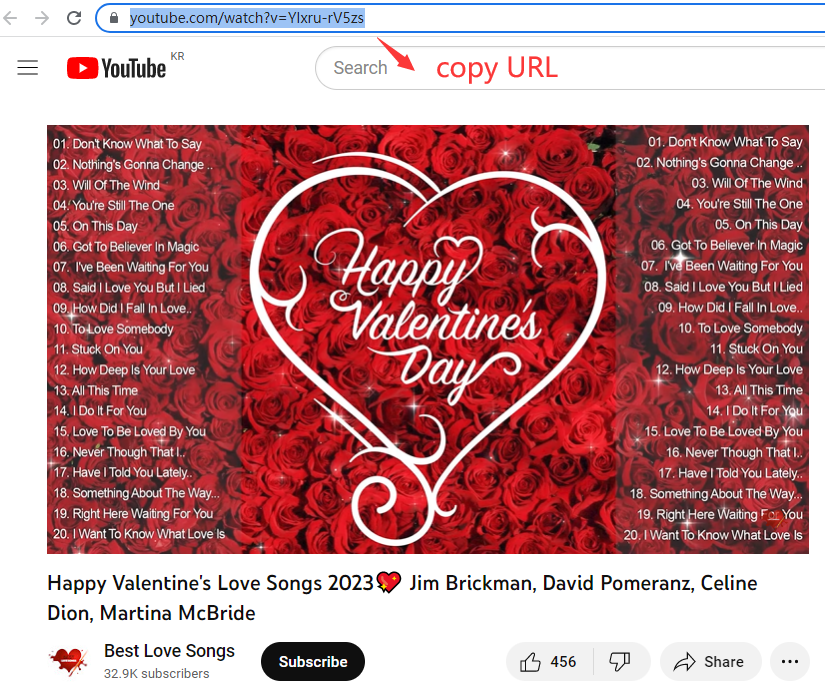This screenshot has width=825, height=690.
Task: Click the padlock icon in address bar
Action: pos(114,18)
